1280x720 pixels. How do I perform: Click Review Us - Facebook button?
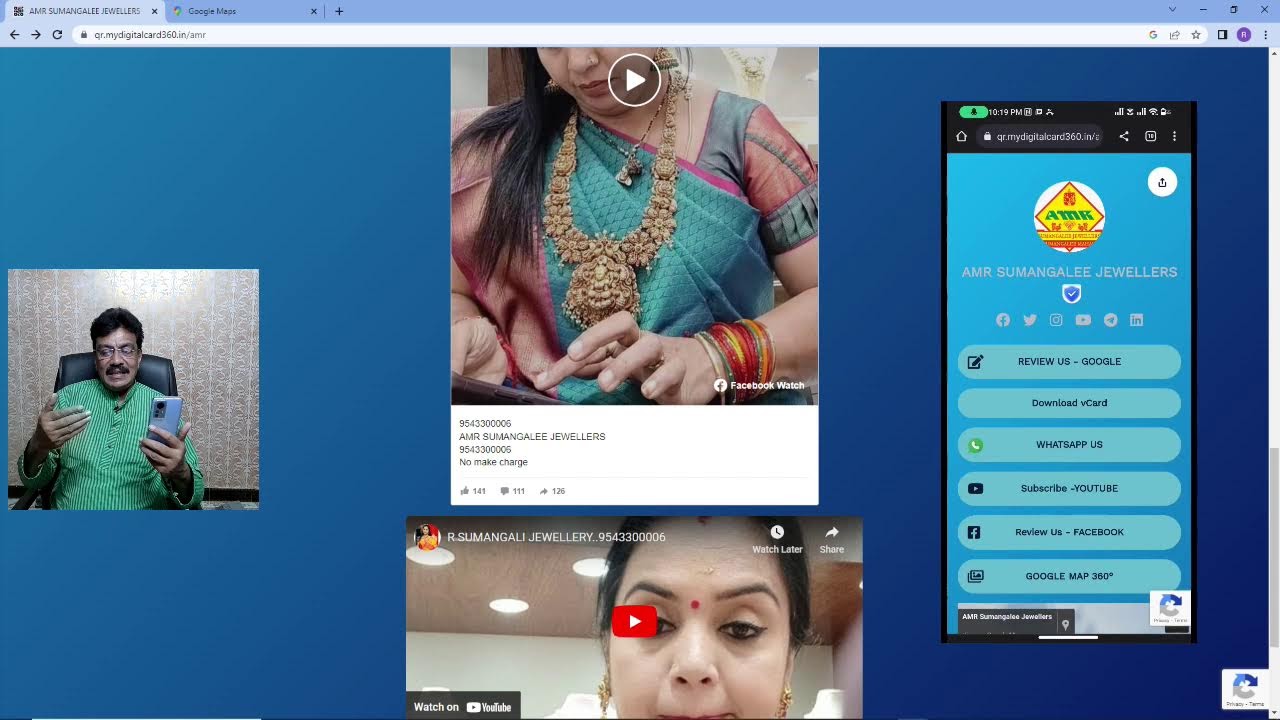(1069, 532)
